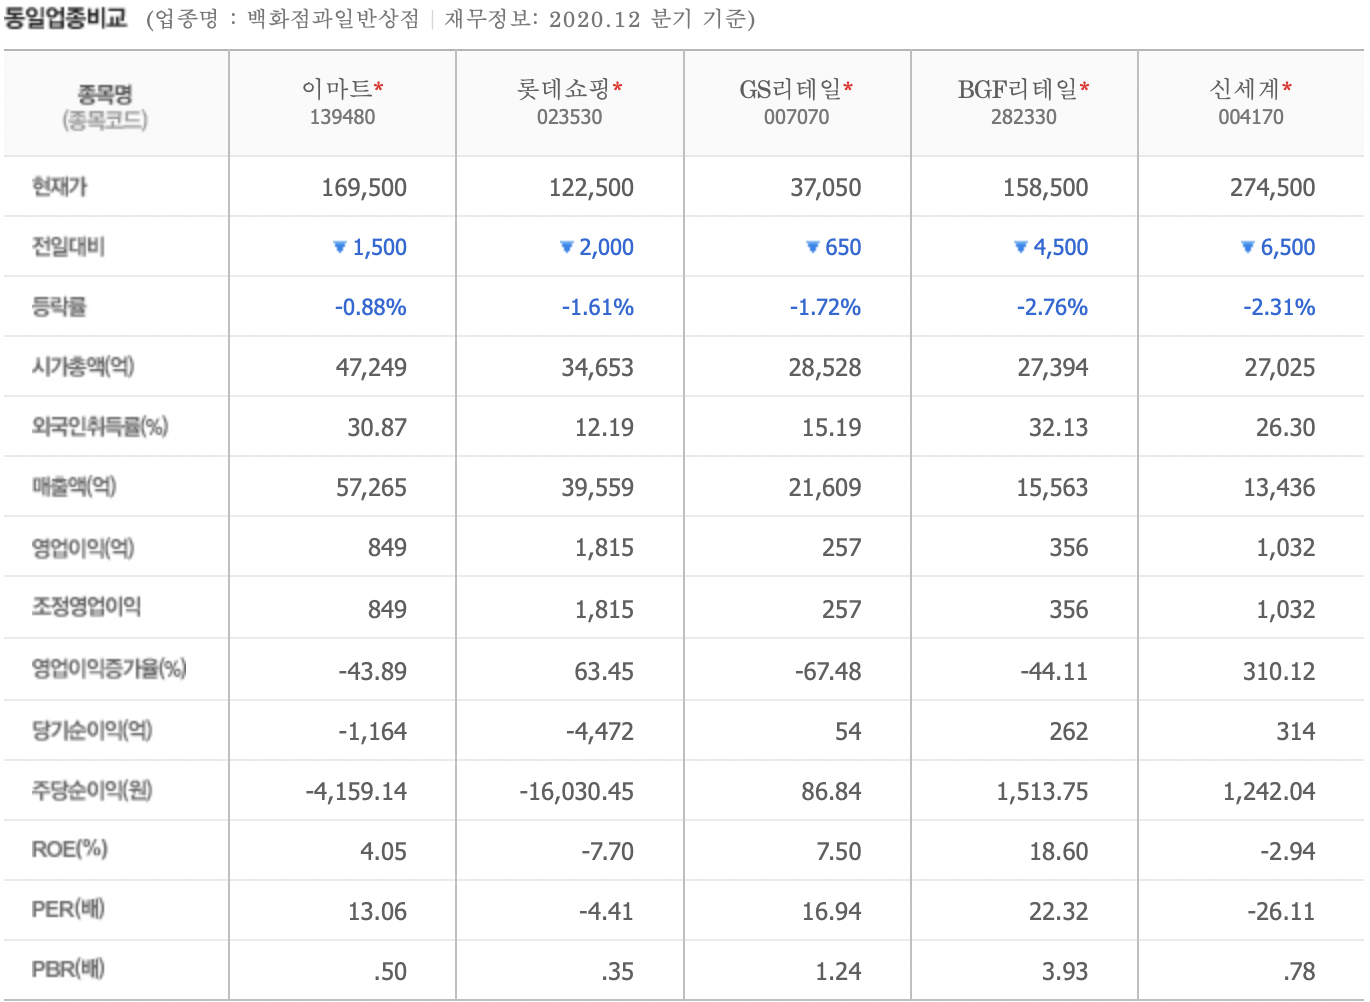Click sales value 13,436
The height and width of the screenshot is (1002, 1370).
[1279, 488]
